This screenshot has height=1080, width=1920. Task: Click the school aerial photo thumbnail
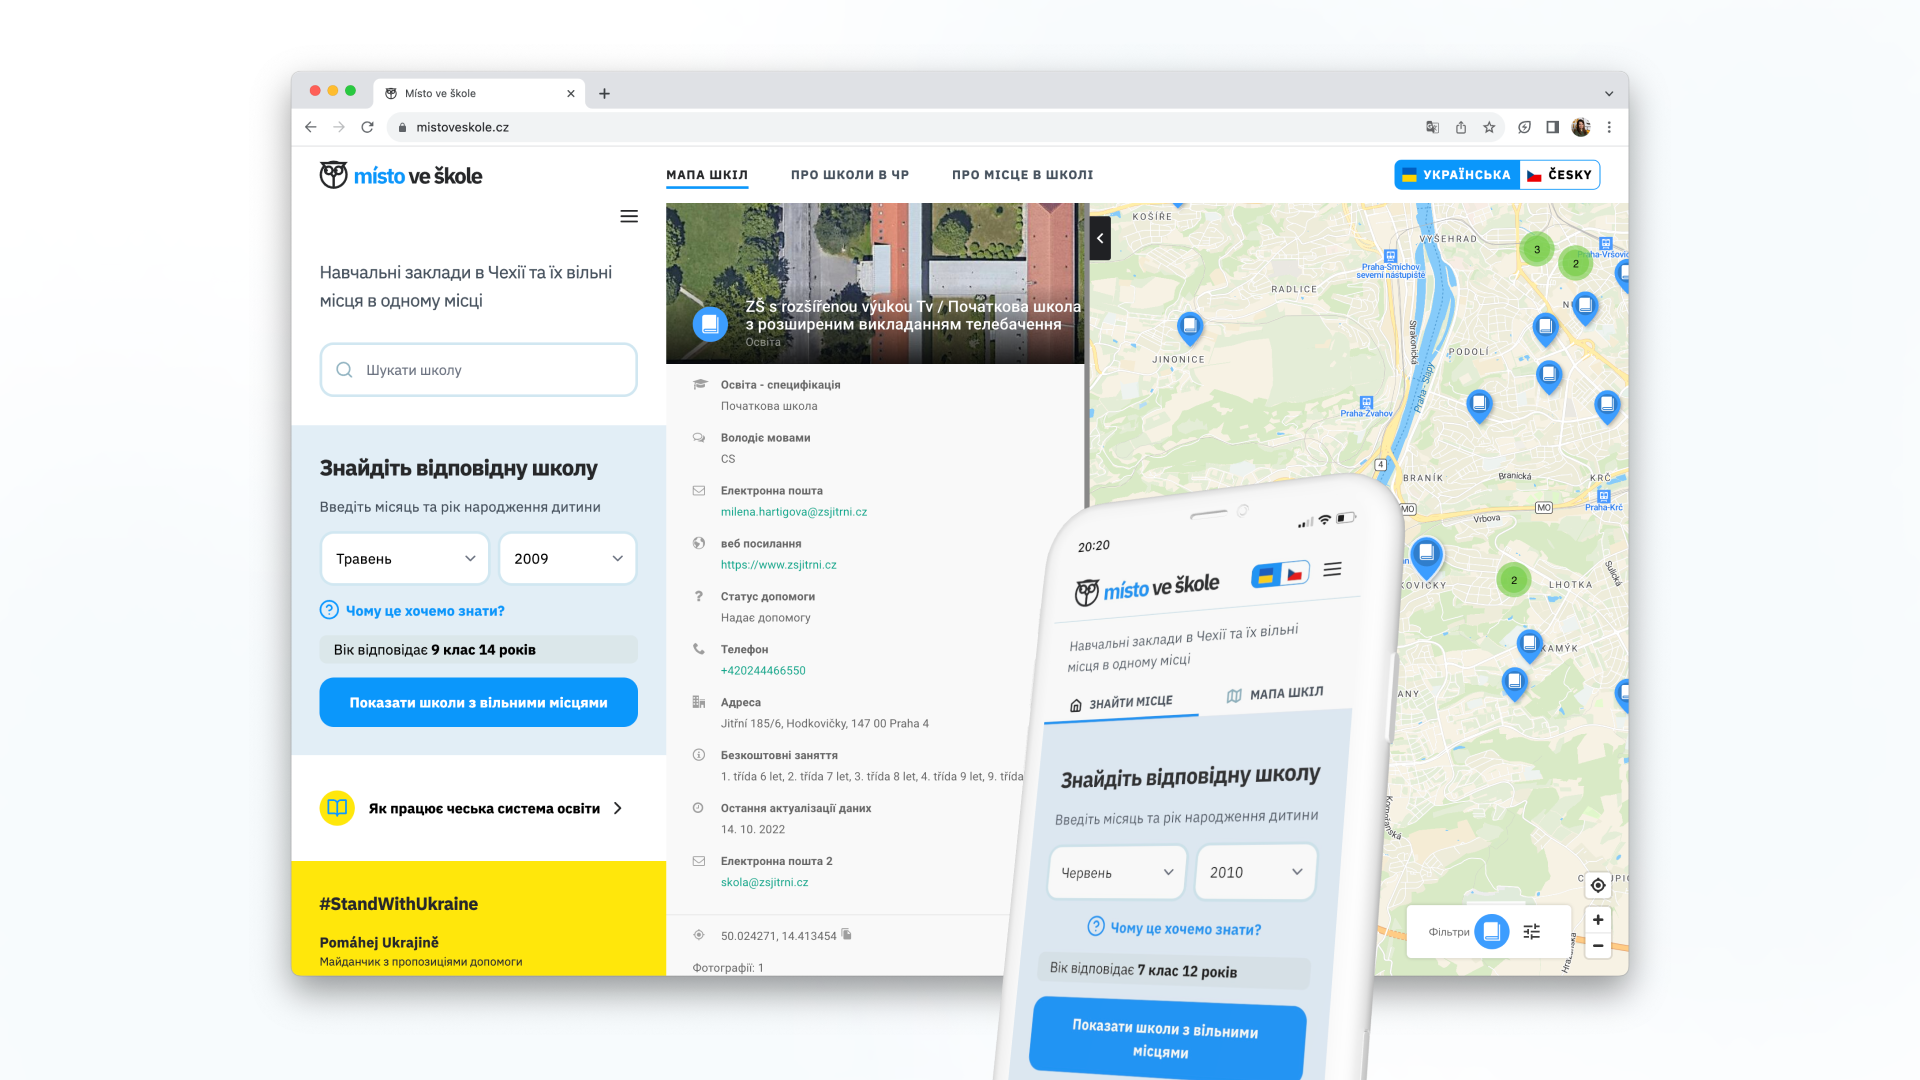click(x=875, y=283)
